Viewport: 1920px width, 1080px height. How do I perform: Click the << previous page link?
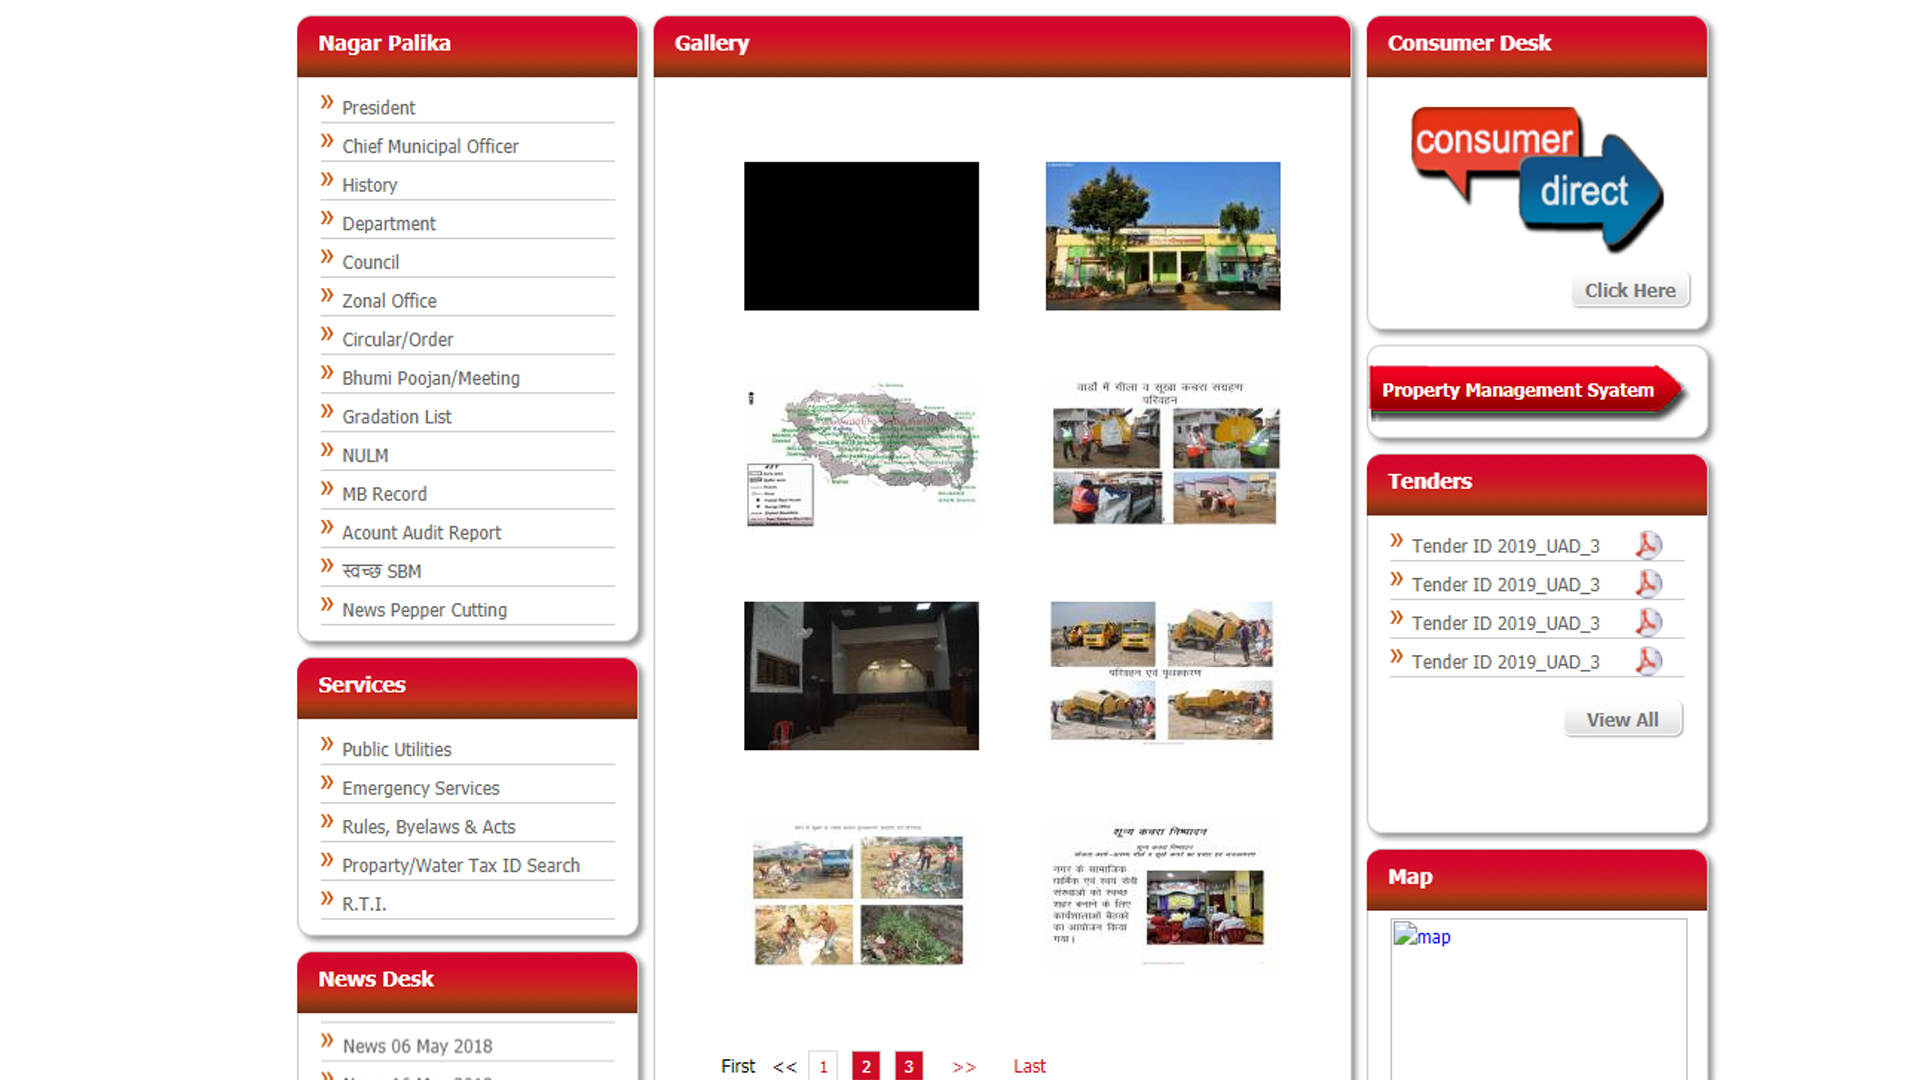point(785,1067)
